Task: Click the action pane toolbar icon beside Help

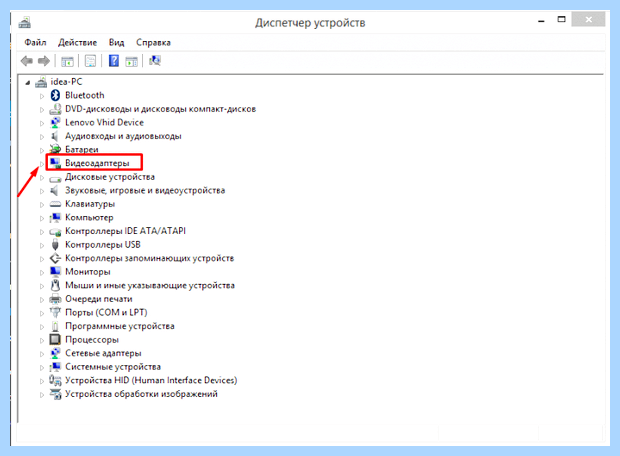Action: click(131, 61)
